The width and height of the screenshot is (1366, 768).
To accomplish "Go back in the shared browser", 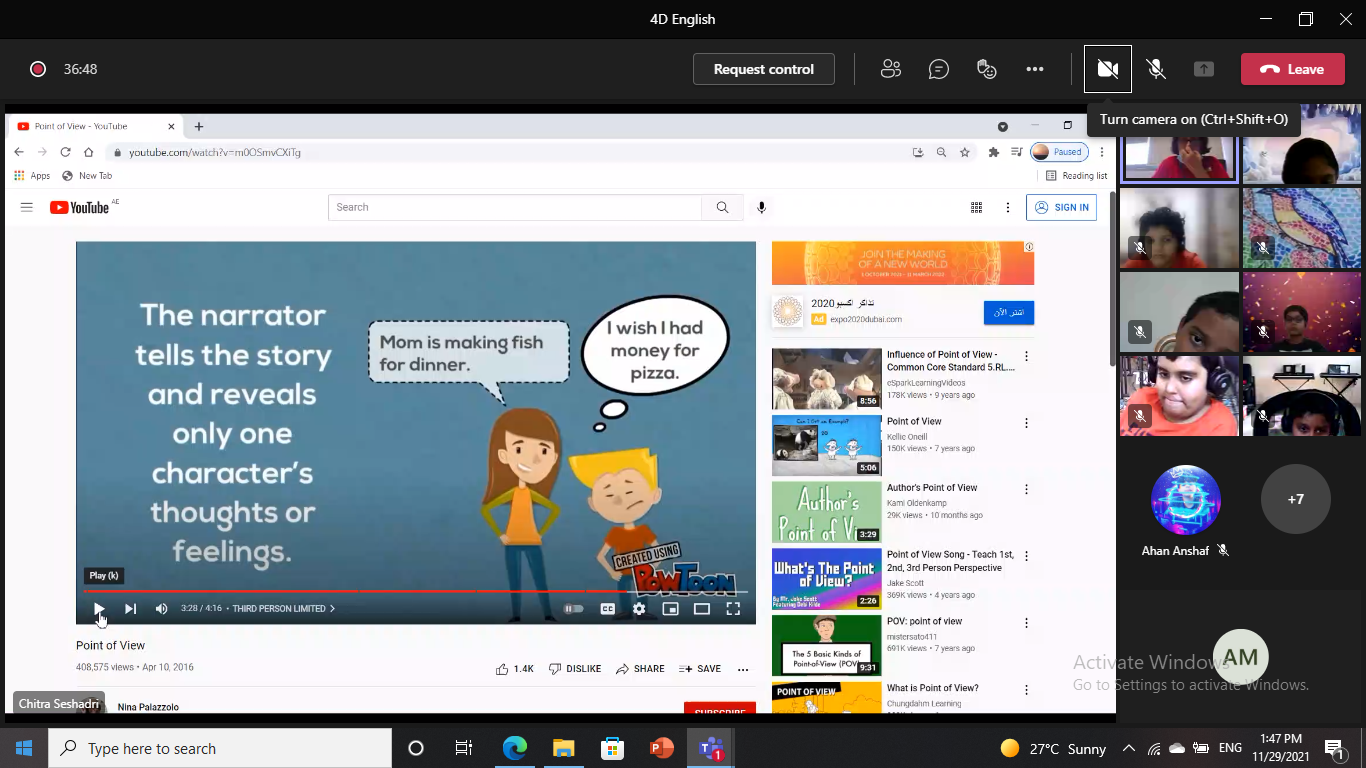I will tap(19, 152).
